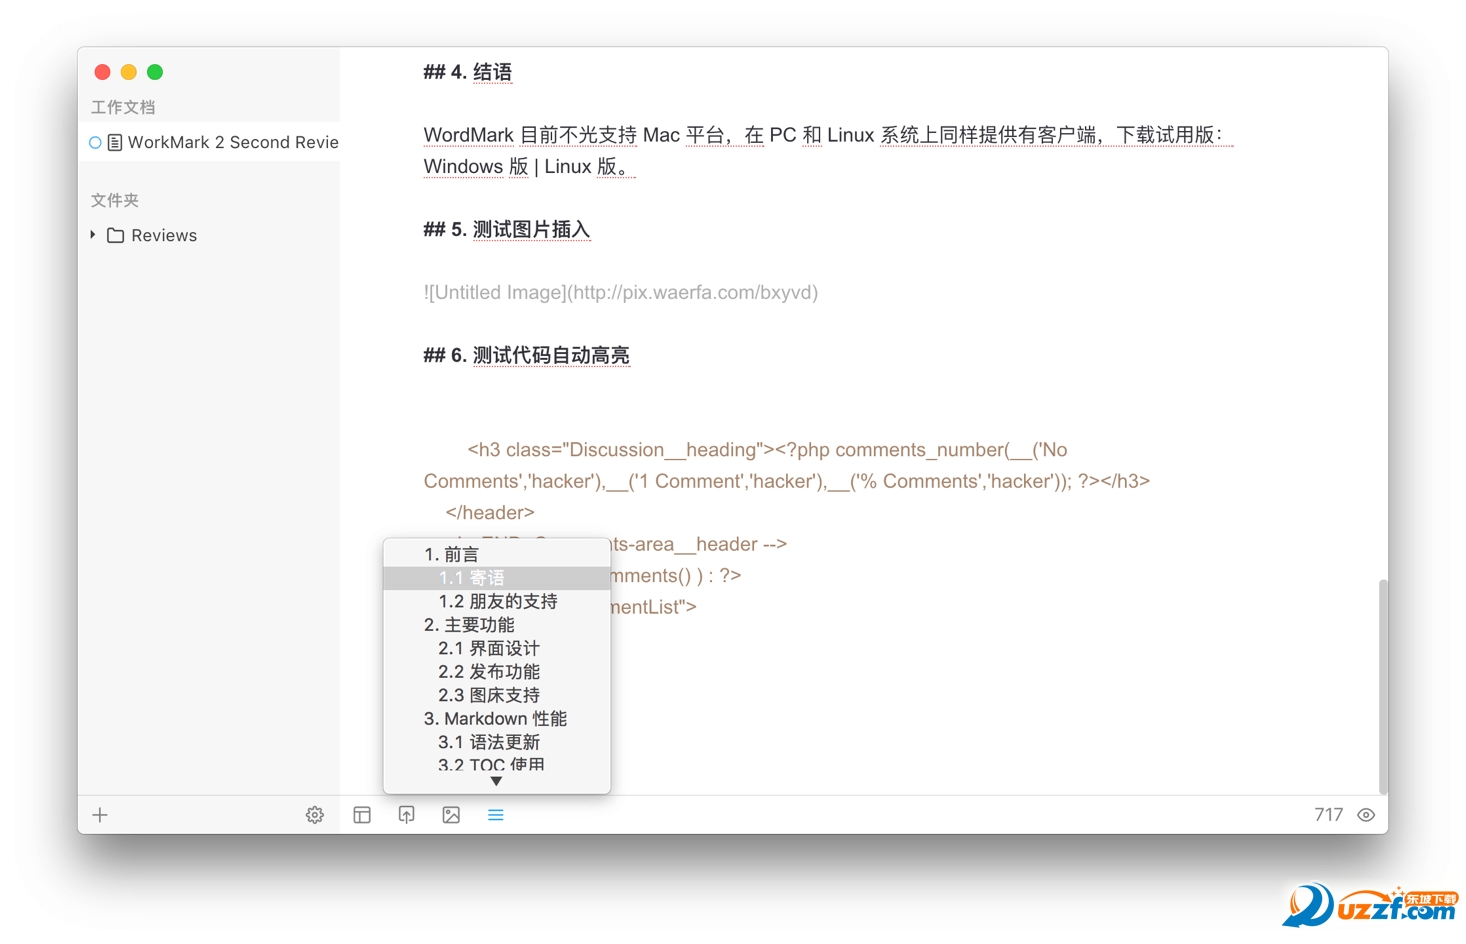Open the Windows 版 download link

click(x=476, y=166)
